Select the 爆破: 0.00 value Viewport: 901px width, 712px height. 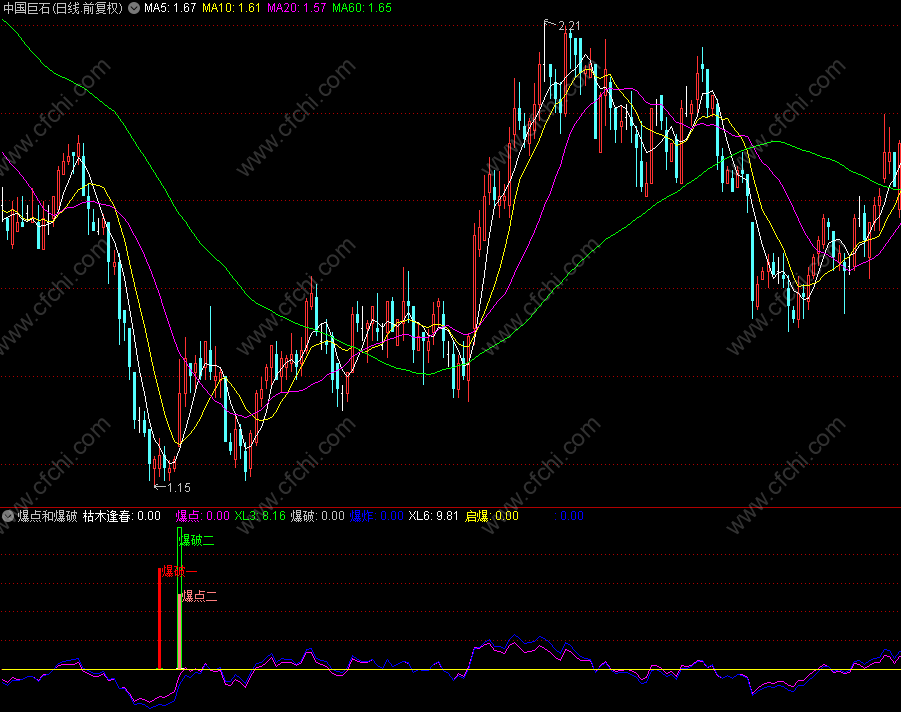pos(317,516)
